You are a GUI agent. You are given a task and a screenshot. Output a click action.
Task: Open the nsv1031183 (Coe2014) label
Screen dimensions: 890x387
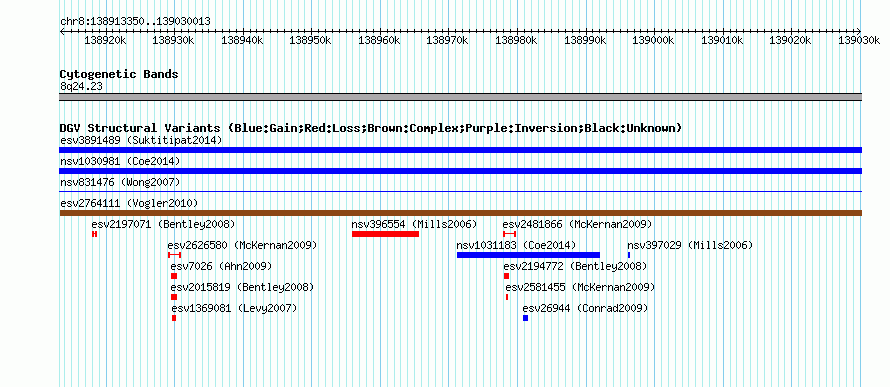pos(517,245)
